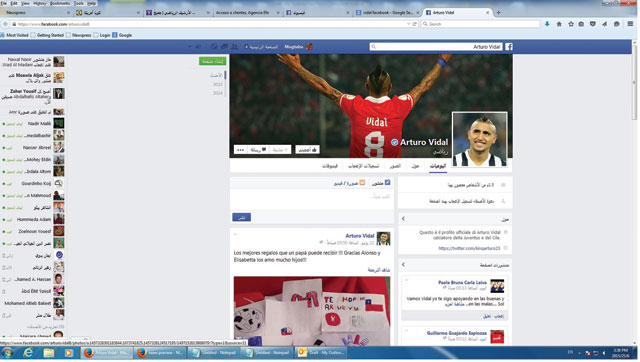The width and height of the screenshot is (640, 362).
Task: Expand the About section chevron in the right column
Action: (403, 219)
